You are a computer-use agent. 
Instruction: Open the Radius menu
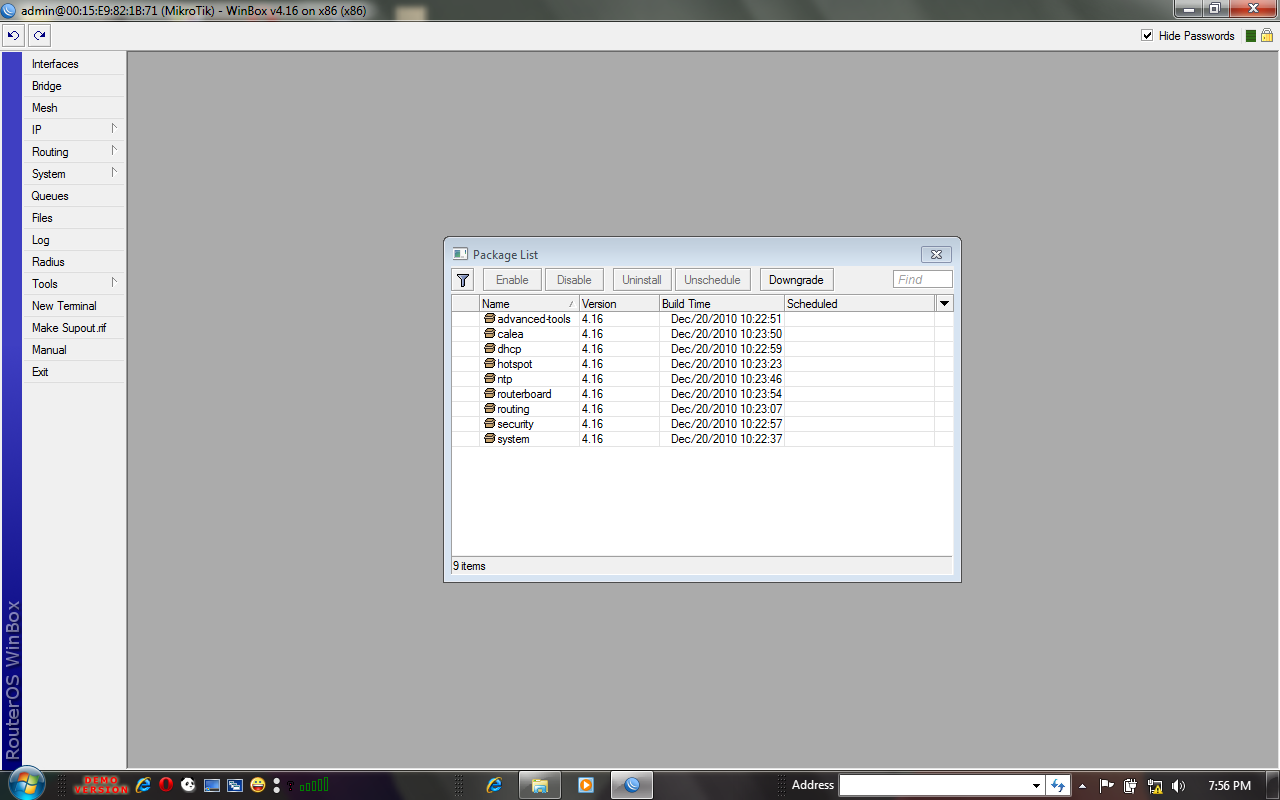[74, 262]
